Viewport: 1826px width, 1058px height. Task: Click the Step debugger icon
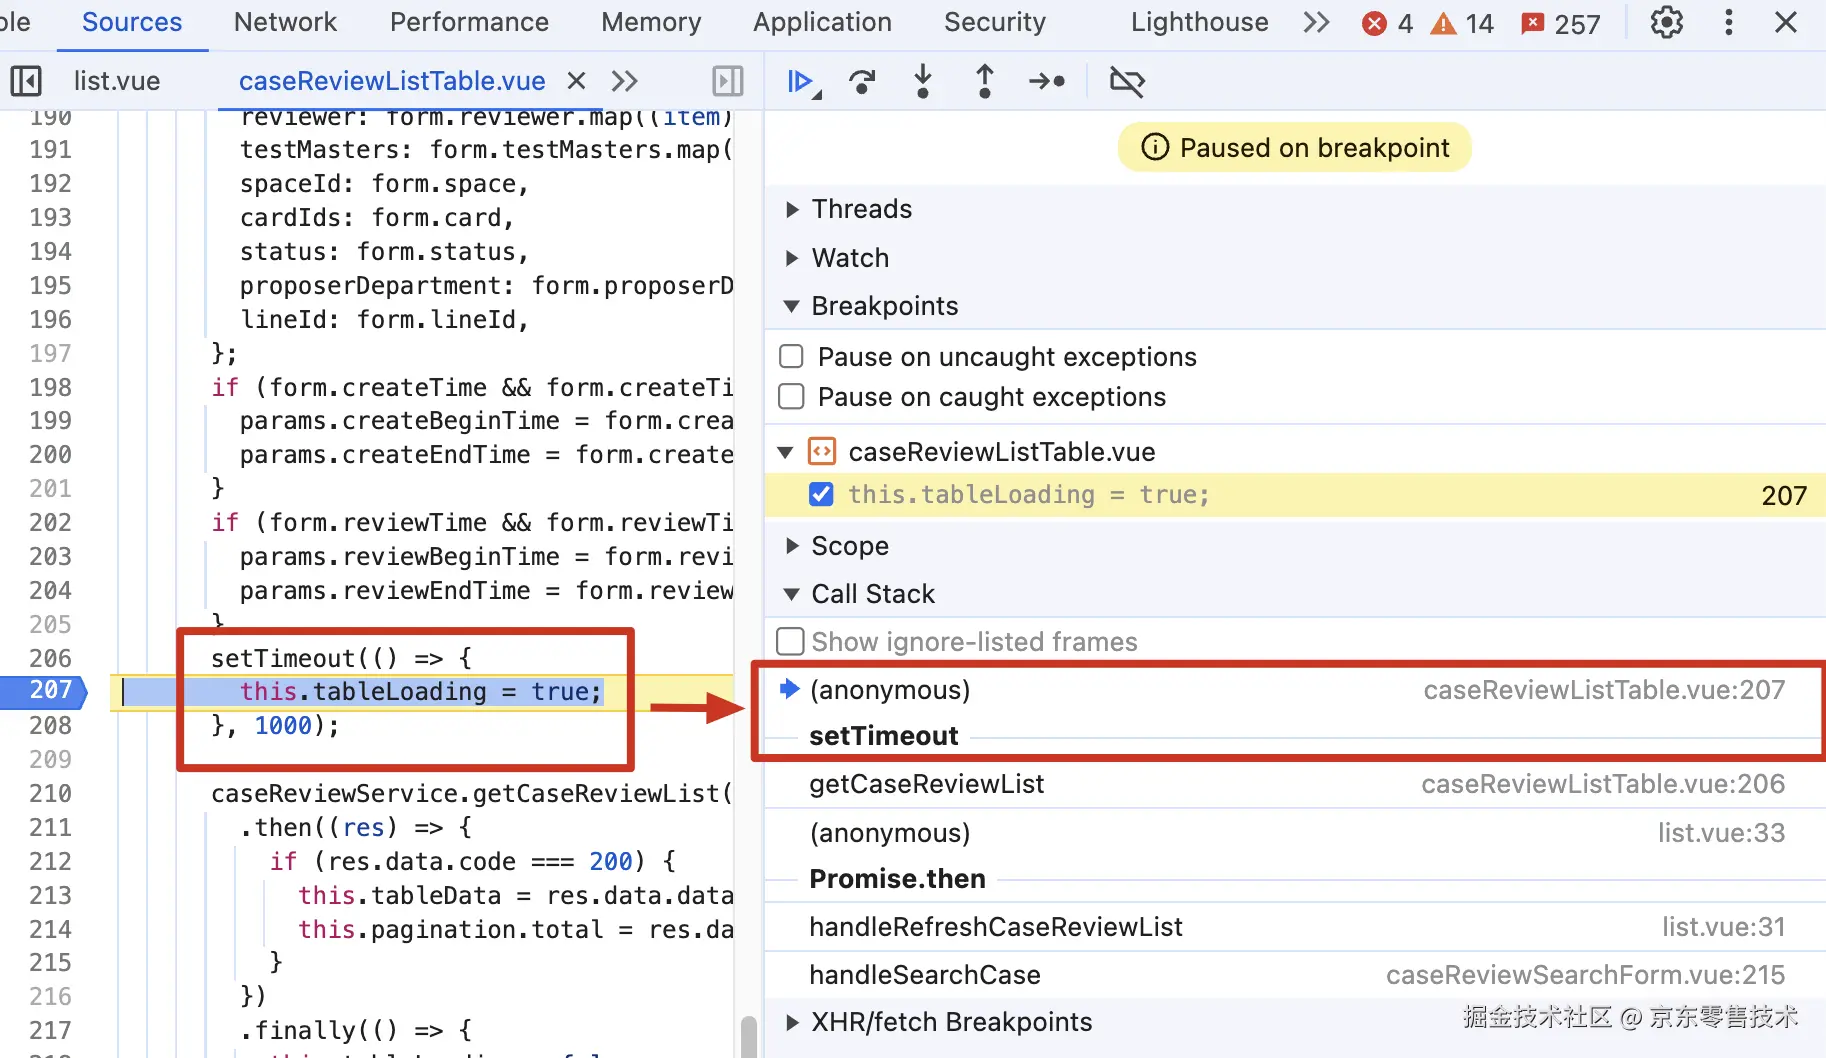coord(1047,82)
